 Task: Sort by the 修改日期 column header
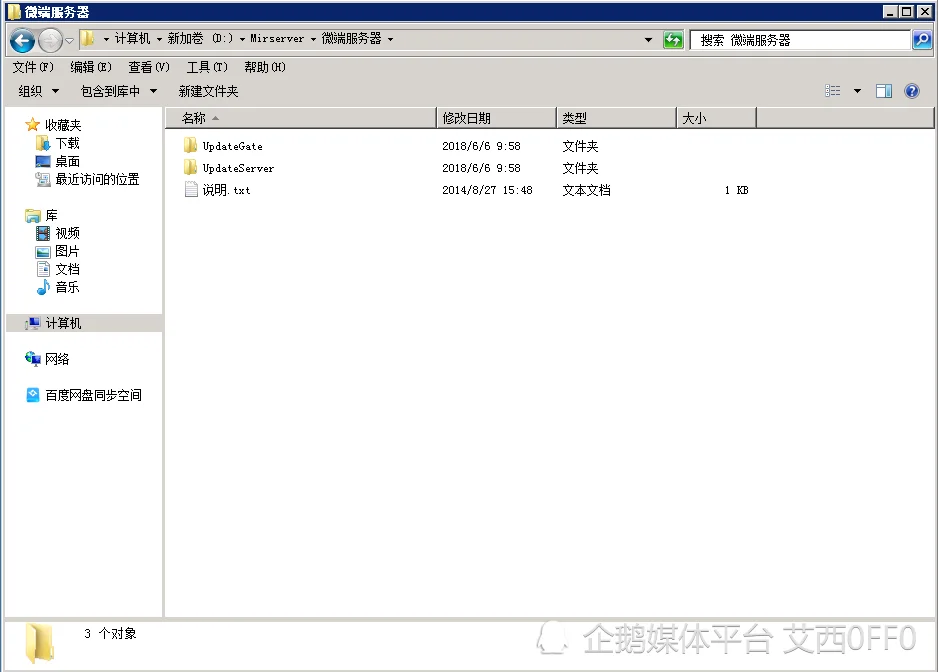[496, 118]
